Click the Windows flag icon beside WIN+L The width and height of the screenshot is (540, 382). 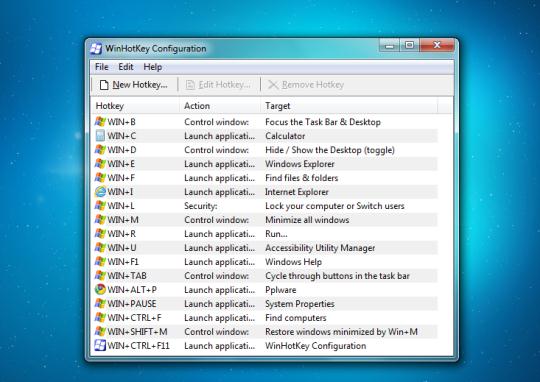(100, 206)
